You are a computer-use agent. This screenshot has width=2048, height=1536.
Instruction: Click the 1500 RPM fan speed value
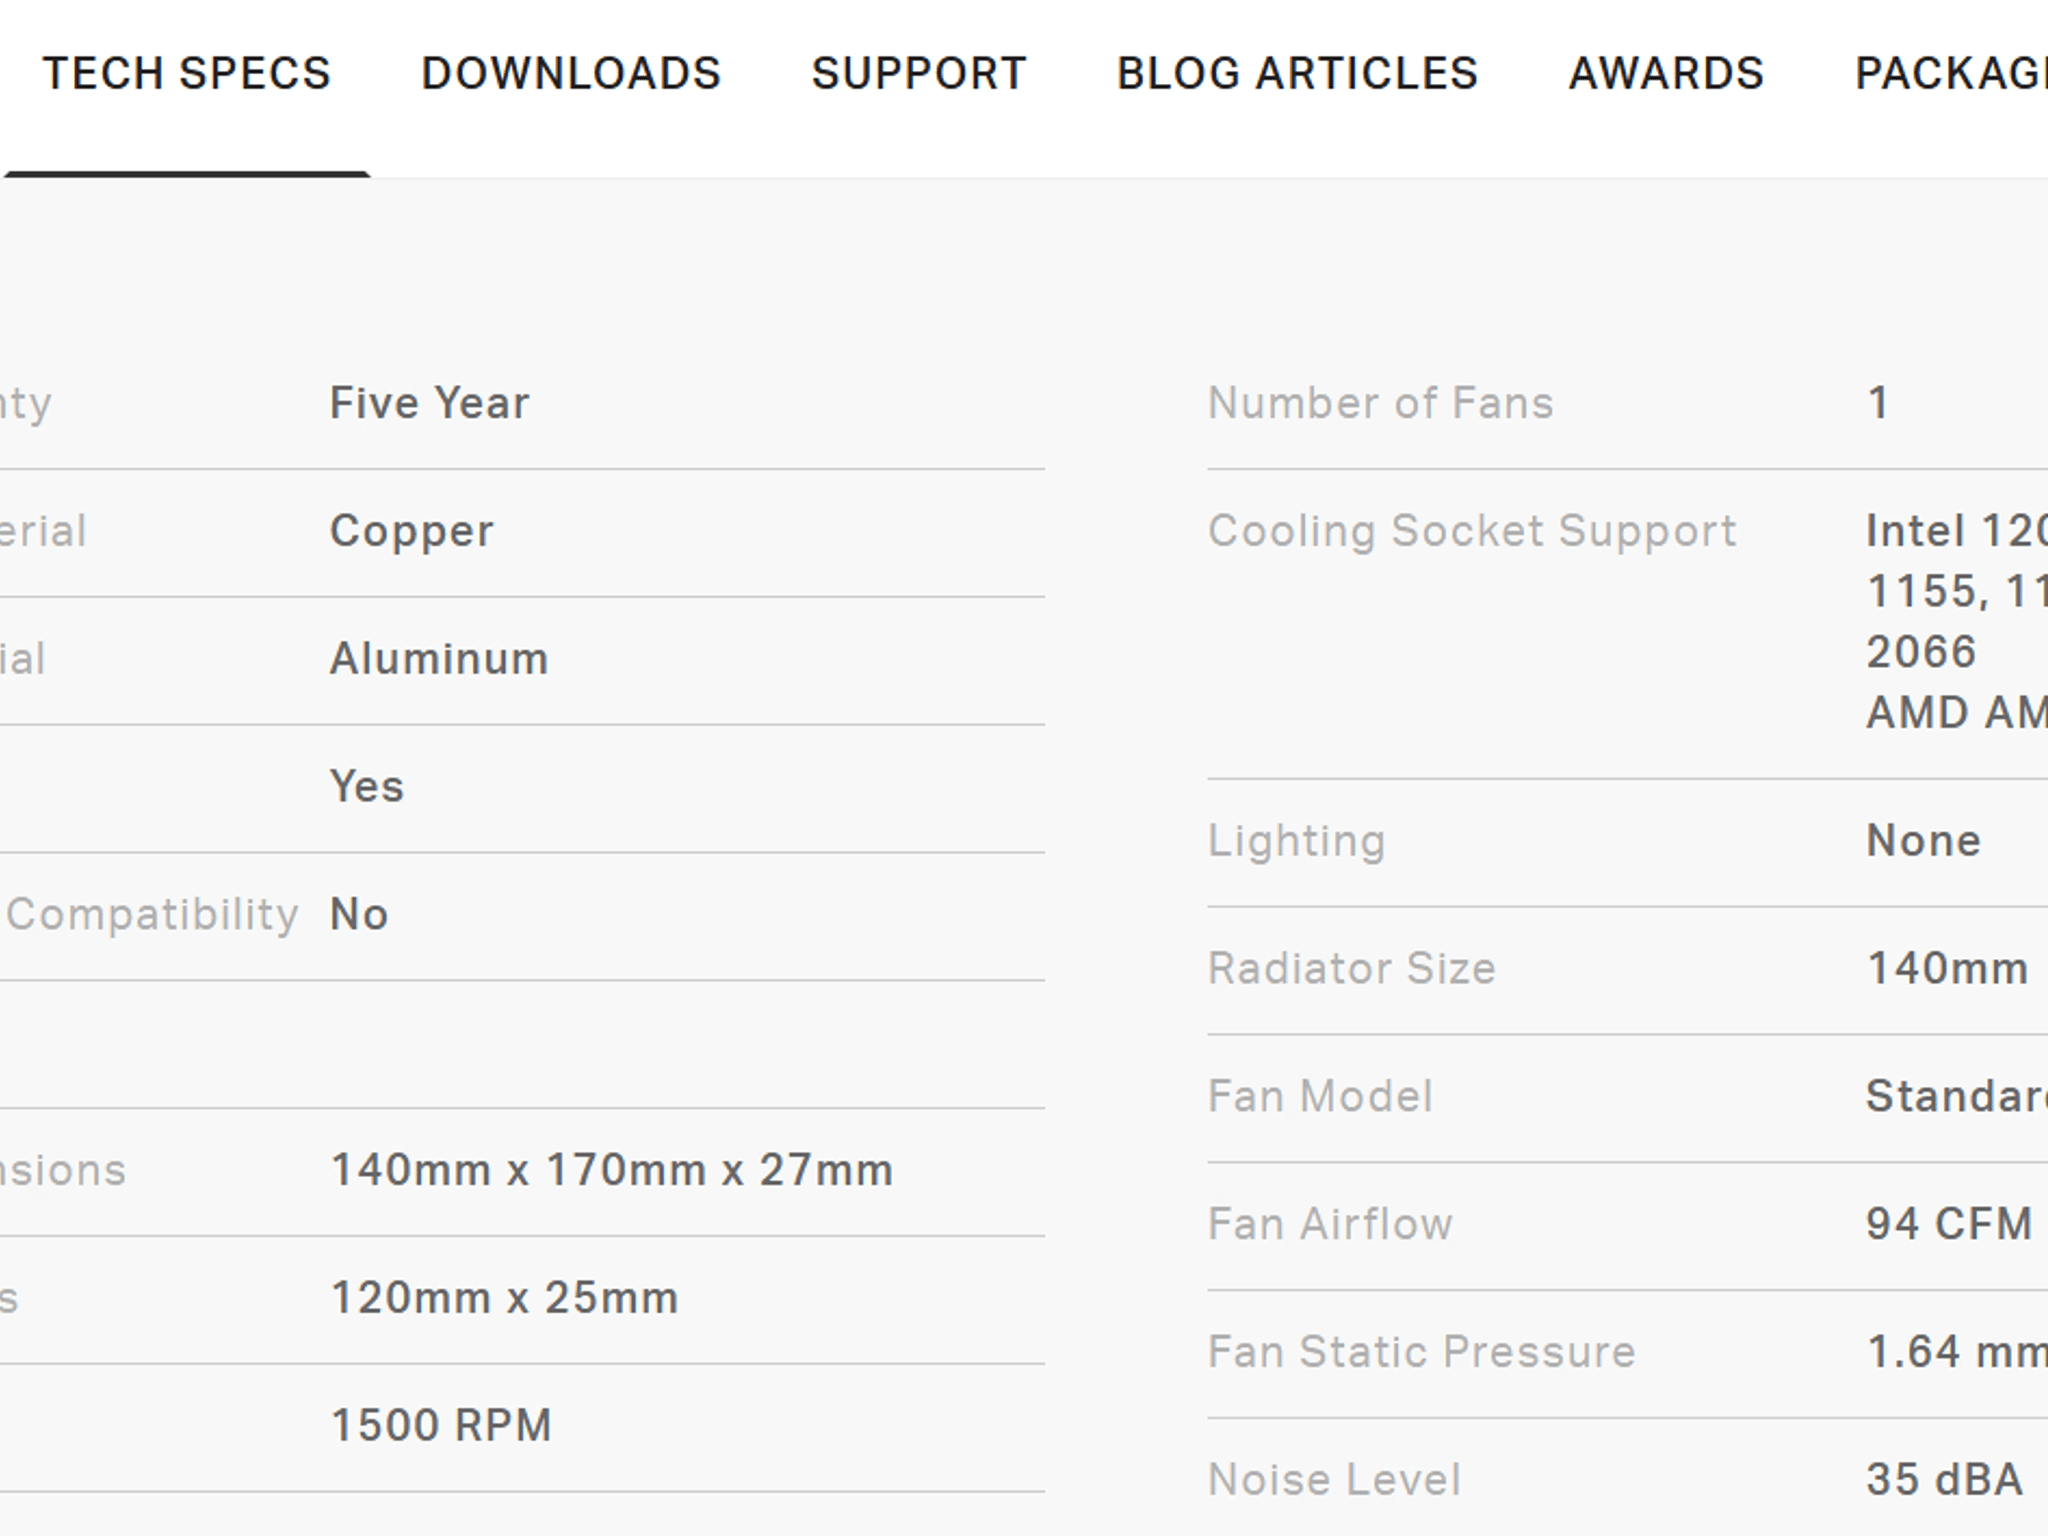coord(441,1426)
